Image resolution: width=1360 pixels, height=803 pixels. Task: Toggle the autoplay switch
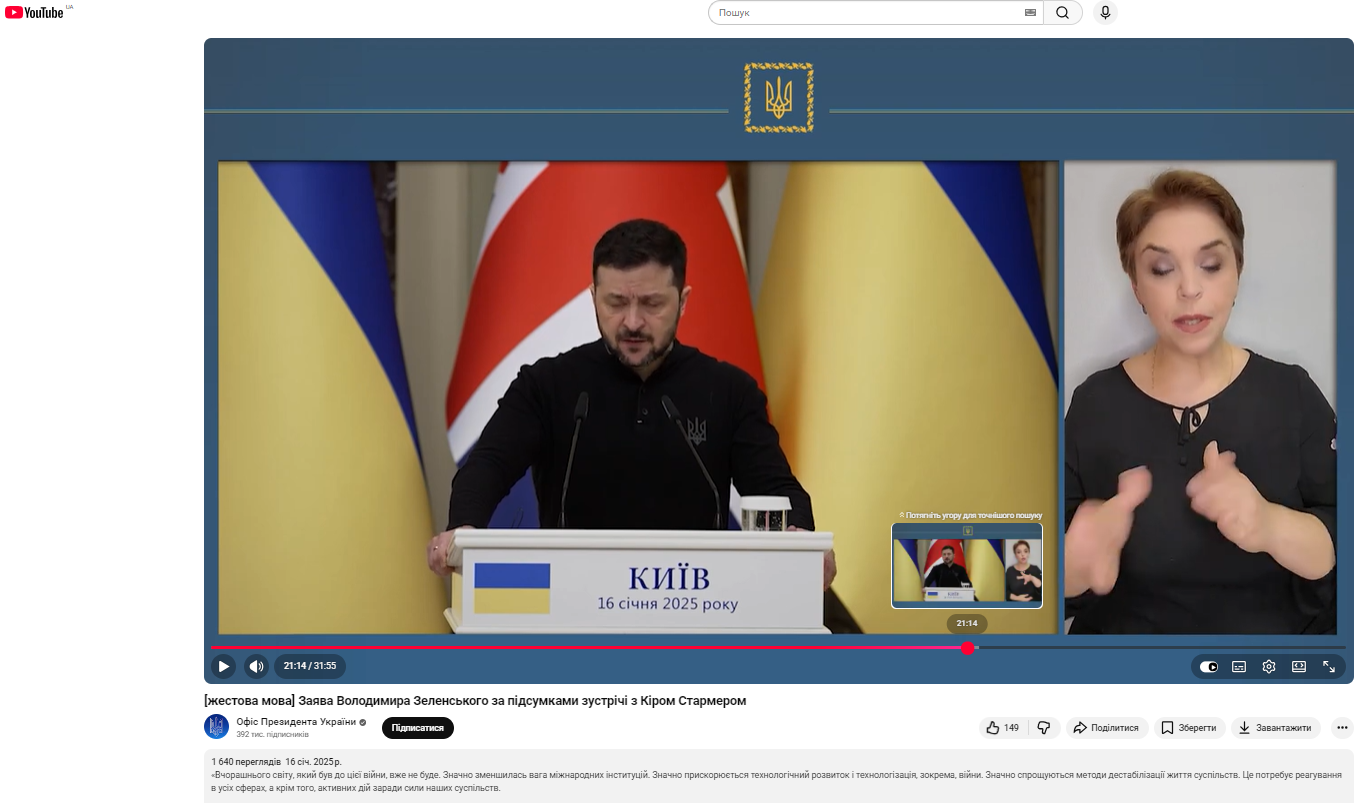[x=1209, y=667]
